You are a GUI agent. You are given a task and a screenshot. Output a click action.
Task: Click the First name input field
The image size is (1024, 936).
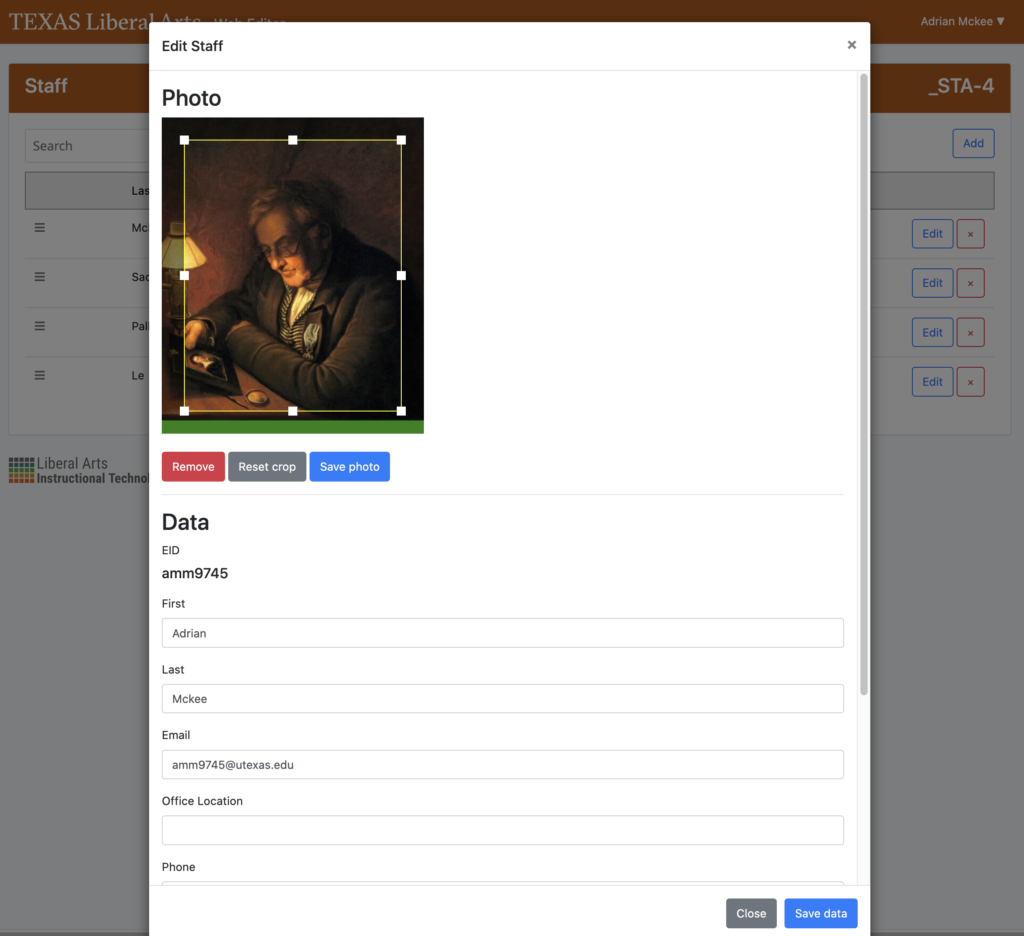[x=503, y=633]
